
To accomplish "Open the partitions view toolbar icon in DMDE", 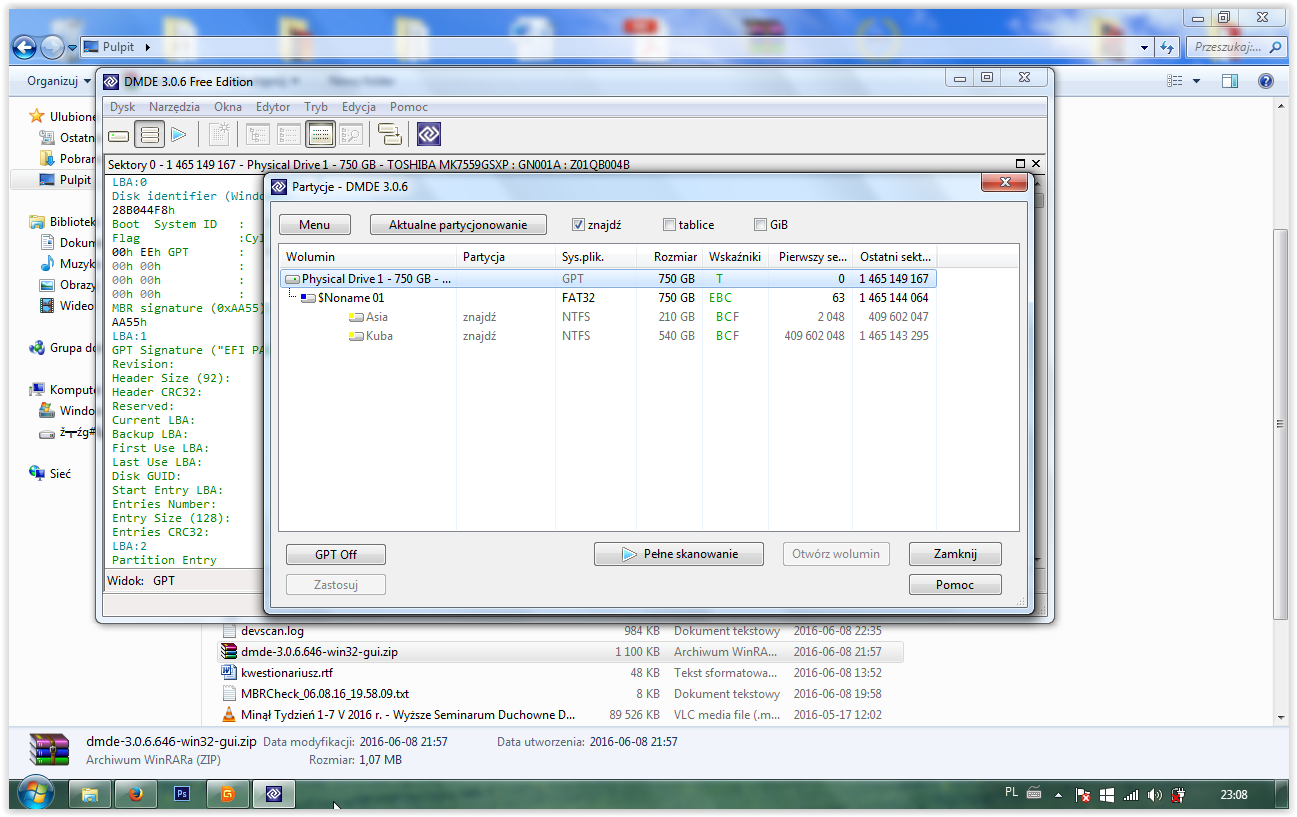I will 149,134.
